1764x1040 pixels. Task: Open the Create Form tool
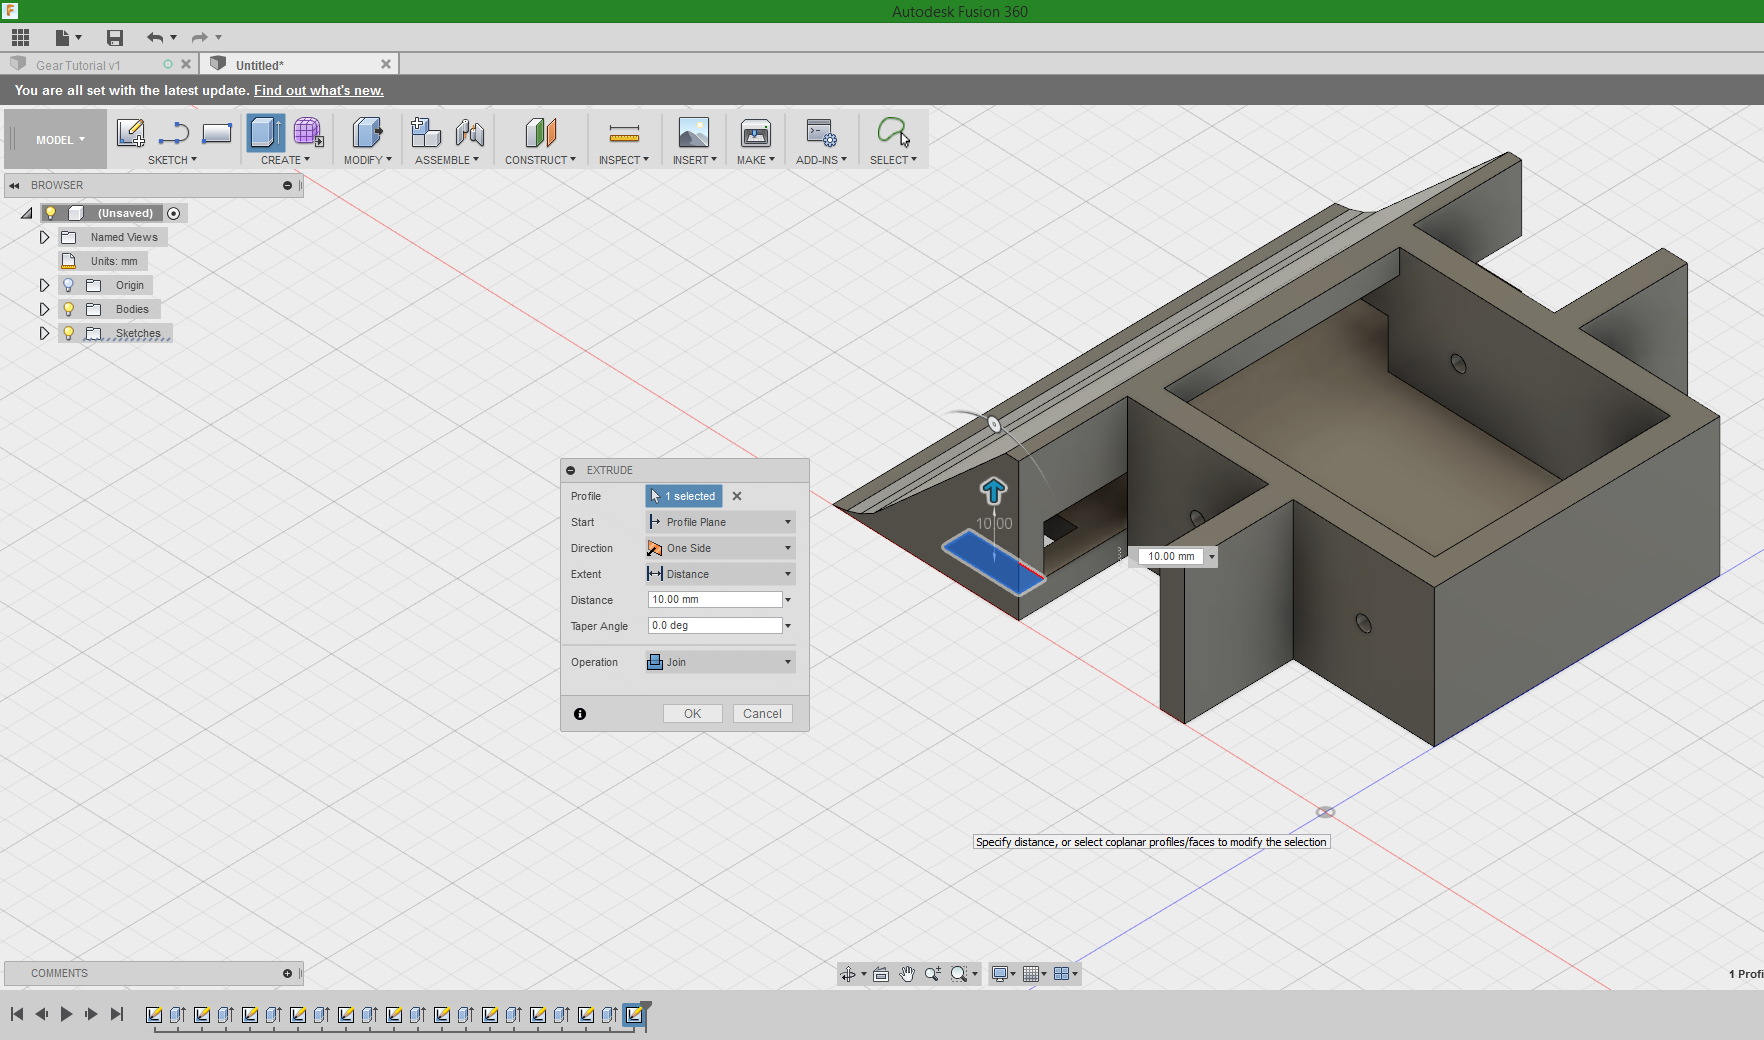point(307,132)
